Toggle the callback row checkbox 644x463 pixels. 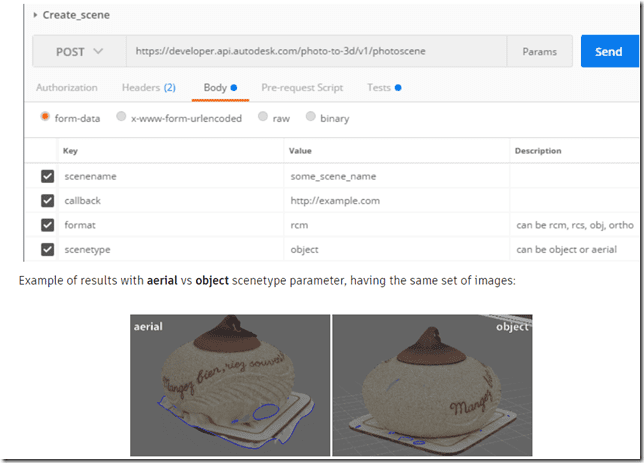pos(47,201)
